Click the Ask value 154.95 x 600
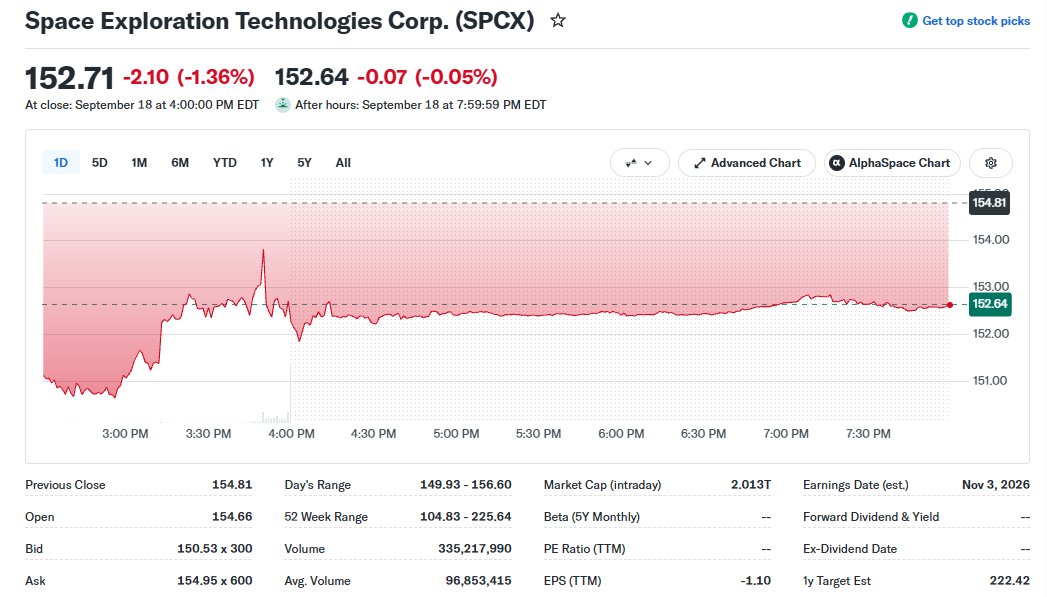This screenshot has width=1047, height=597. (214, 581)
